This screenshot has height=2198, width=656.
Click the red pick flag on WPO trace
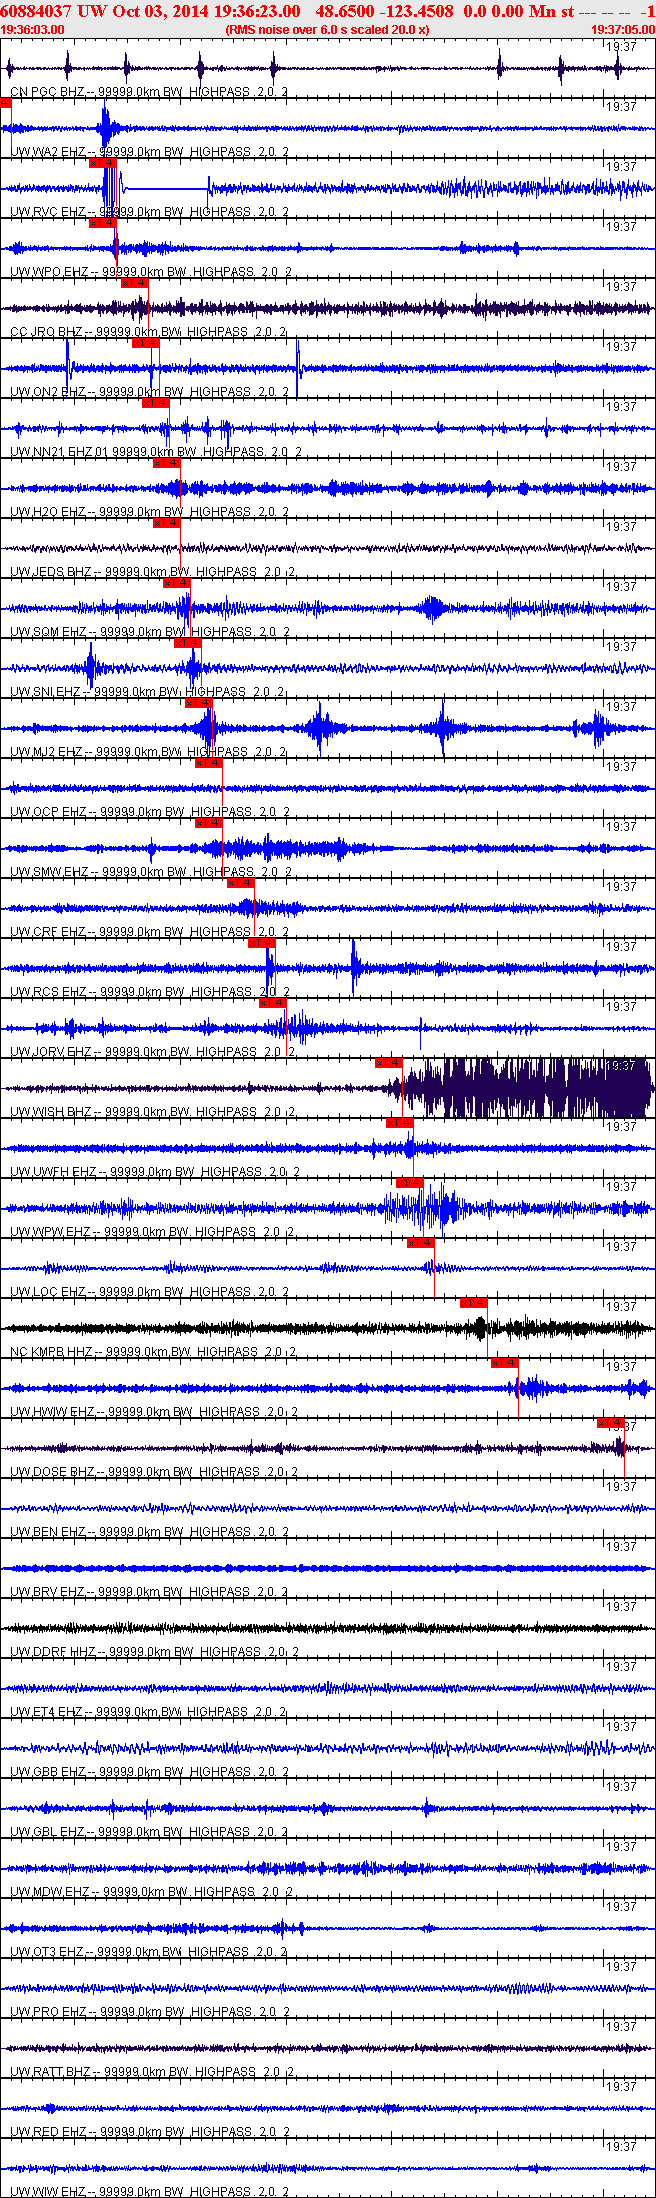103,222
